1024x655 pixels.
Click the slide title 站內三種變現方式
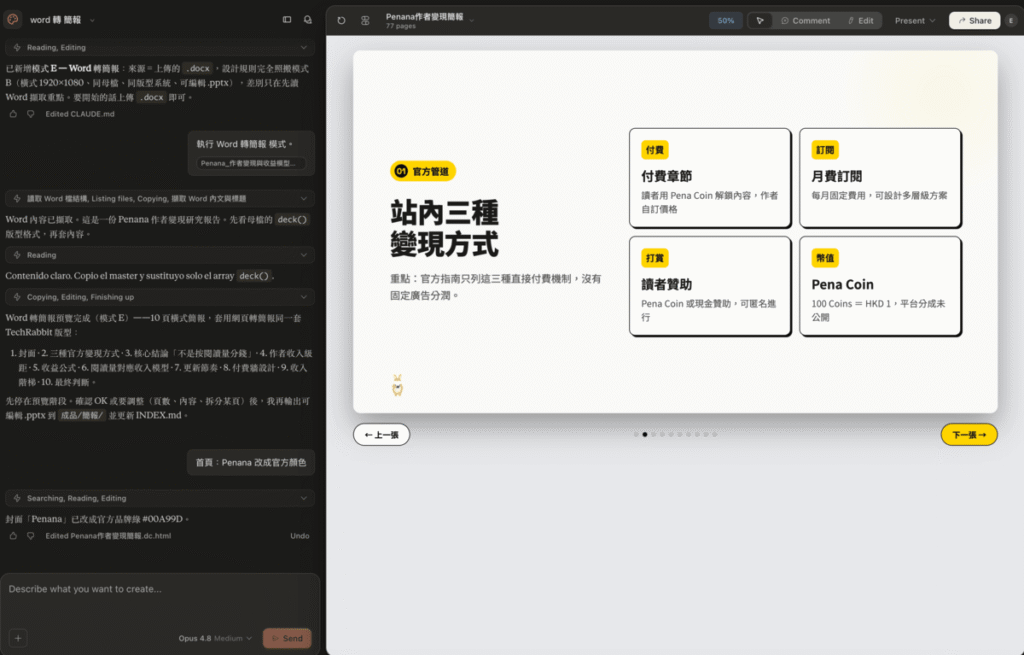[445, 229]
